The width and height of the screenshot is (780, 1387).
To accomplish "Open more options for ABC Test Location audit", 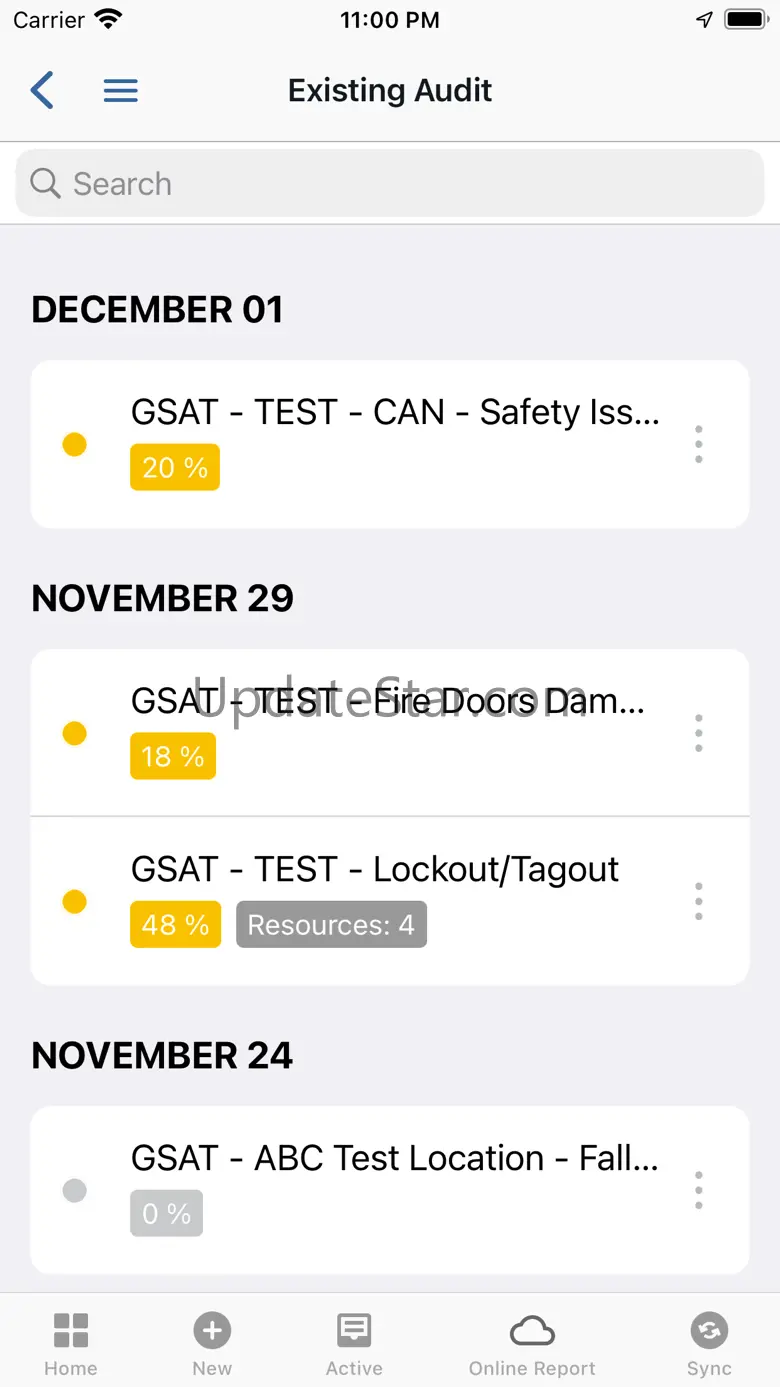I will click(x=699, y=1190).
